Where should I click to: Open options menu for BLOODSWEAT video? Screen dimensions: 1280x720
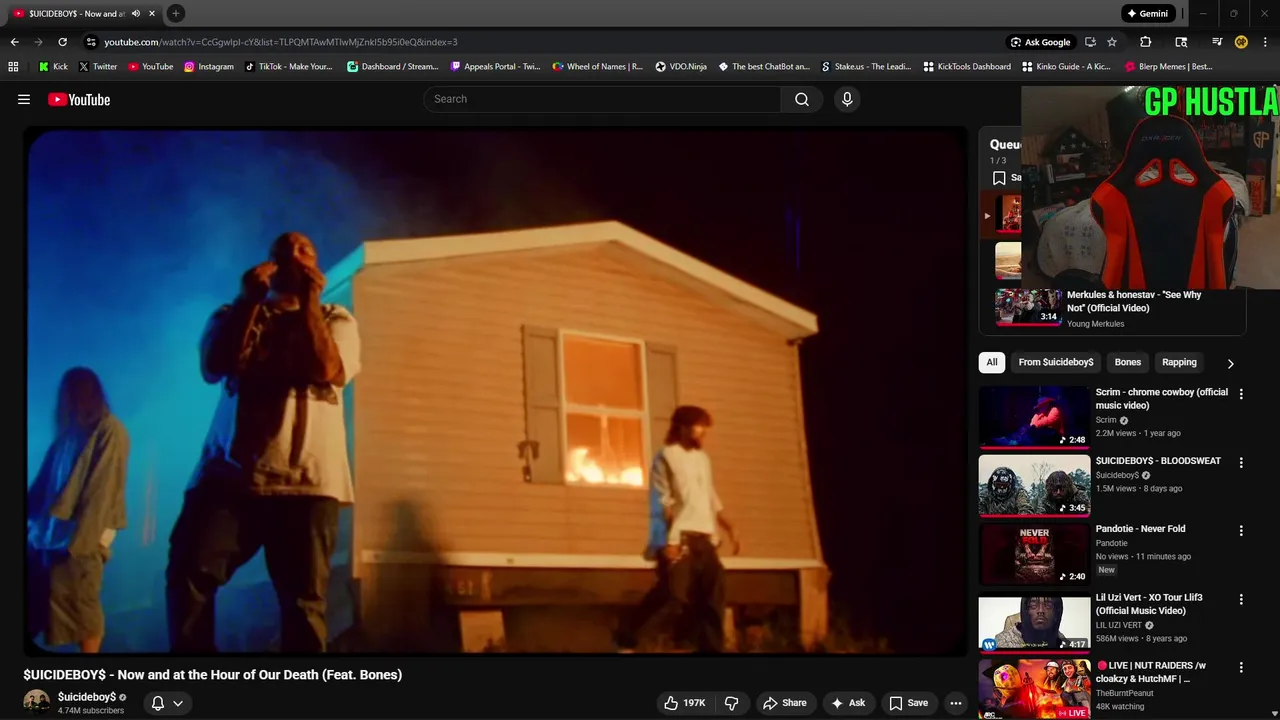pos(1241,462)
